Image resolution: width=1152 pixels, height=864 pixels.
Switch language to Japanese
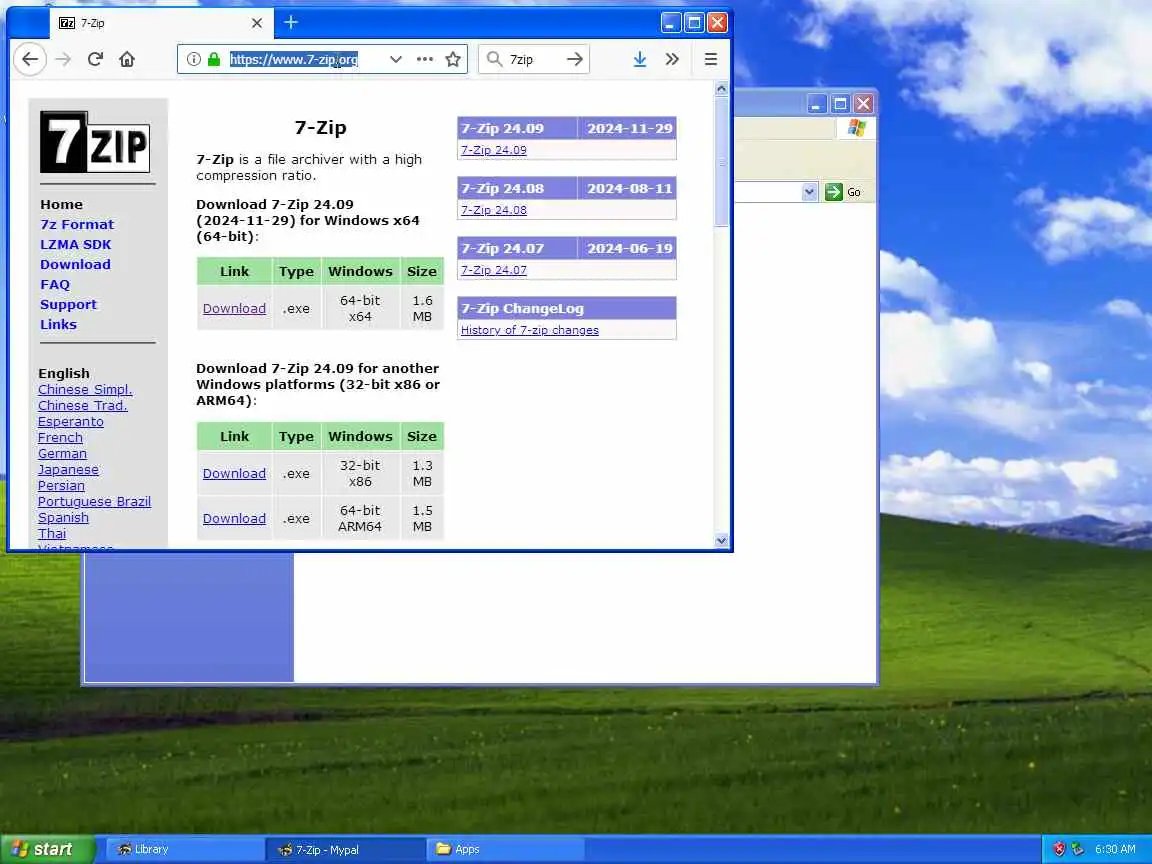(x=68, y=470)
